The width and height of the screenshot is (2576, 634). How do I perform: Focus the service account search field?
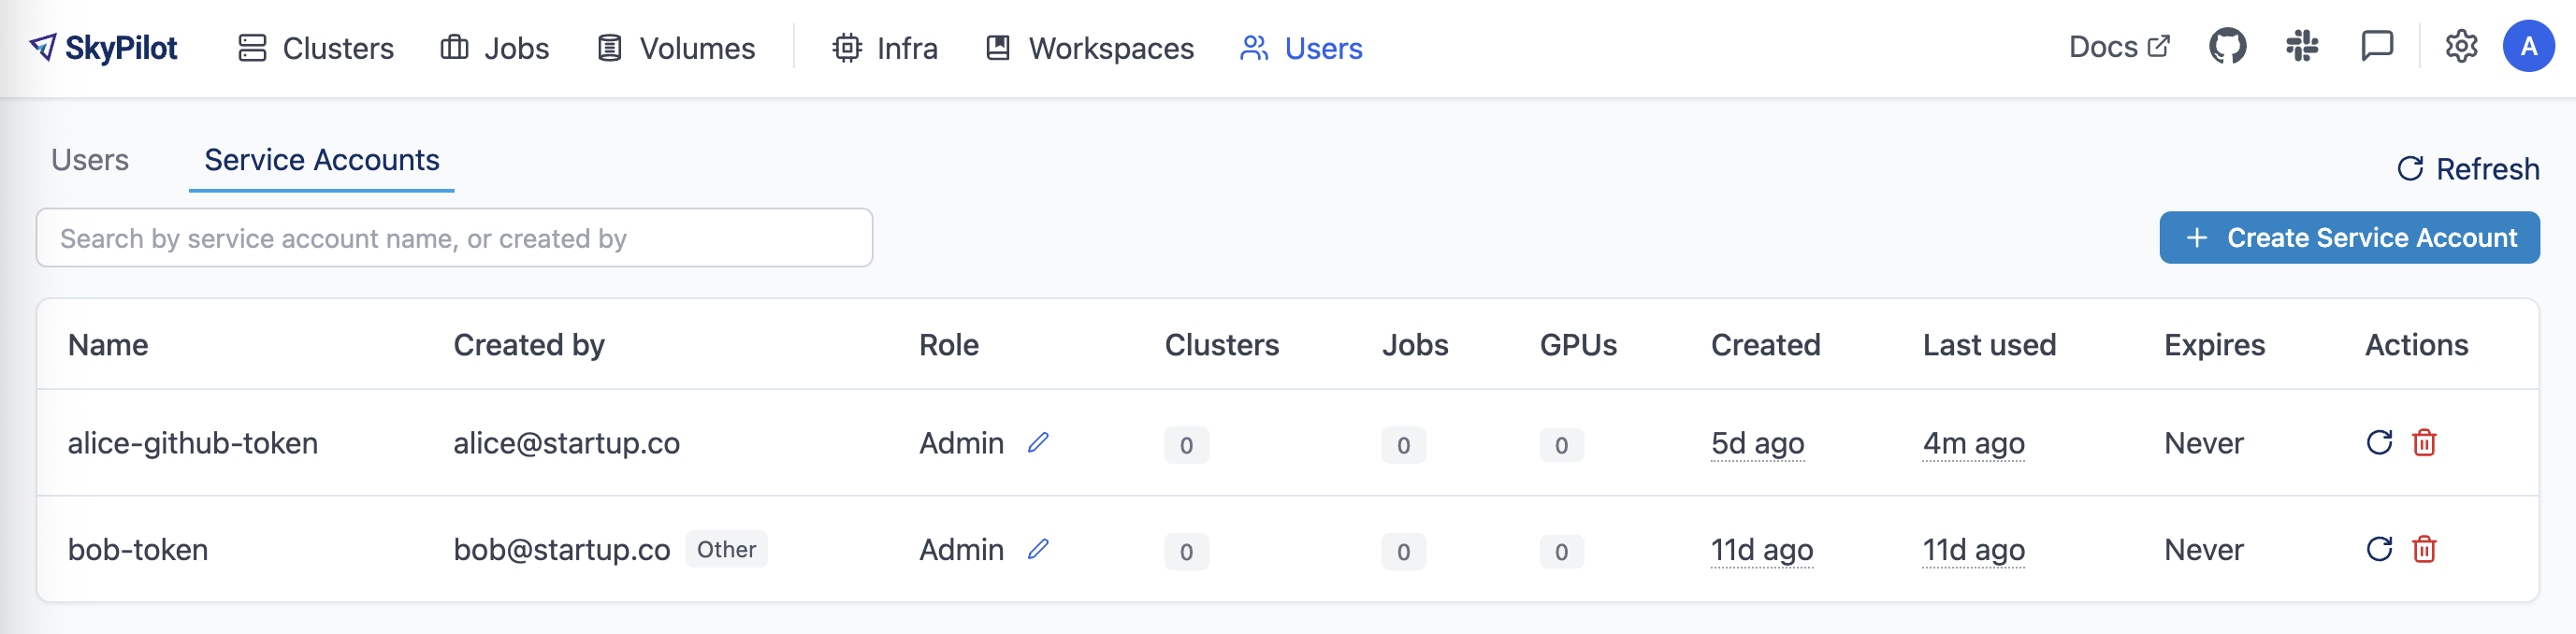pyautogui.click(x=454, y=238)
